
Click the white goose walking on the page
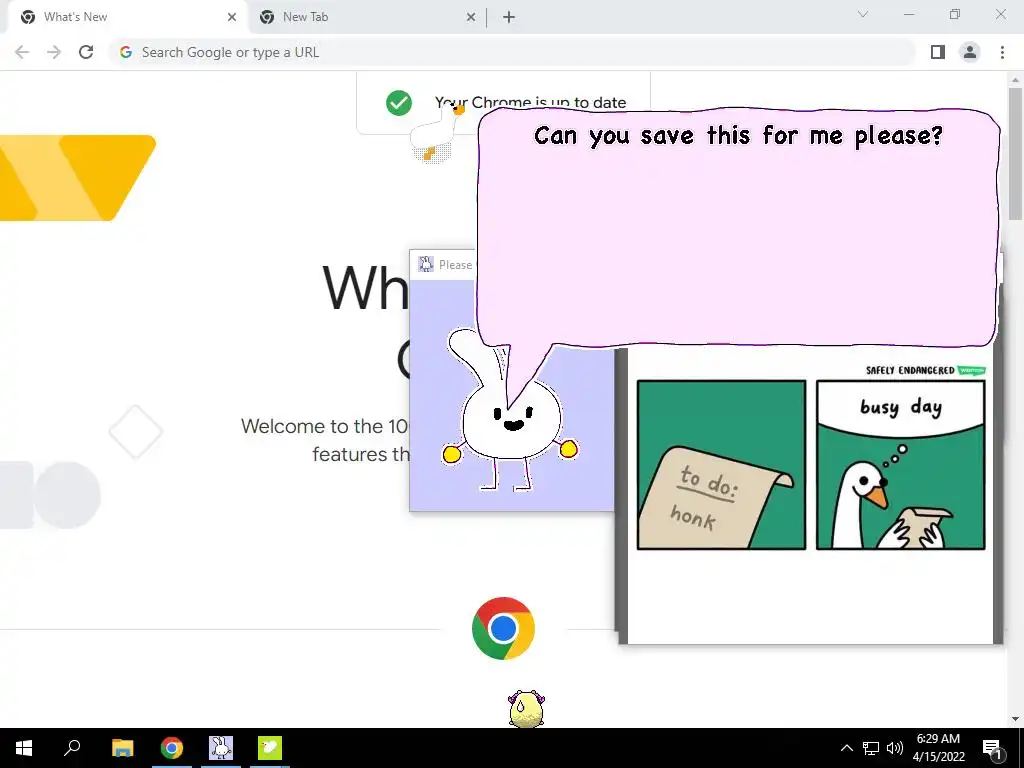436,133
